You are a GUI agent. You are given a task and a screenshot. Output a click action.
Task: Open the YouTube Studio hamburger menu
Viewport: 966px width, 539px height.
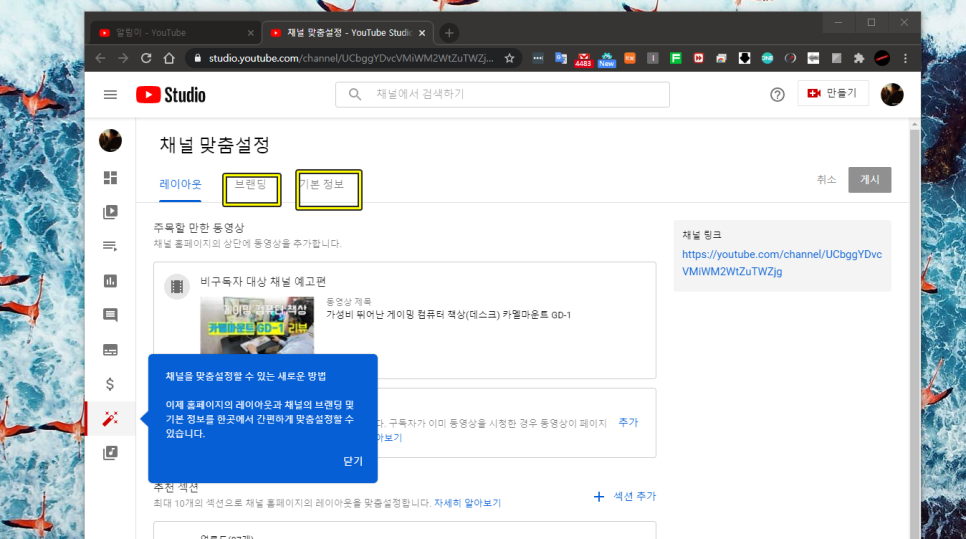[110, 94]
